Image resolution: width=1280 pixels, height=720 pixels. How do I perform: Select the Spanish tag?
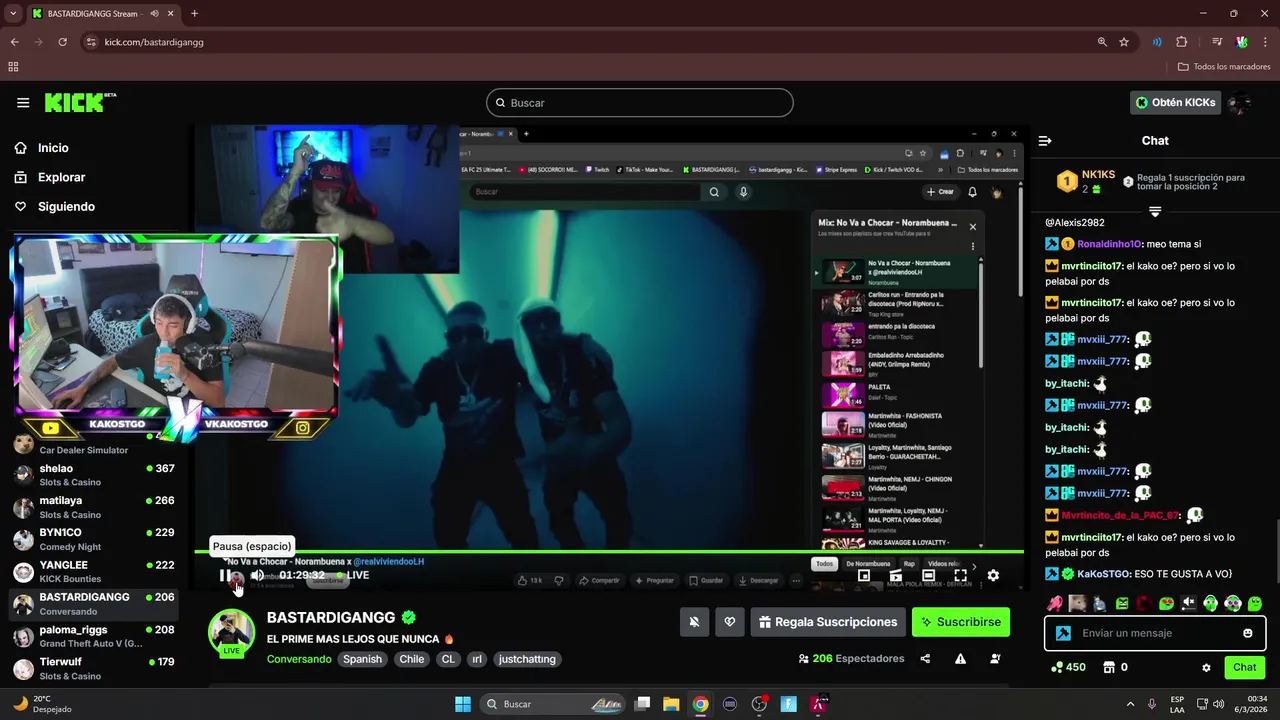(x=363, y=659)
